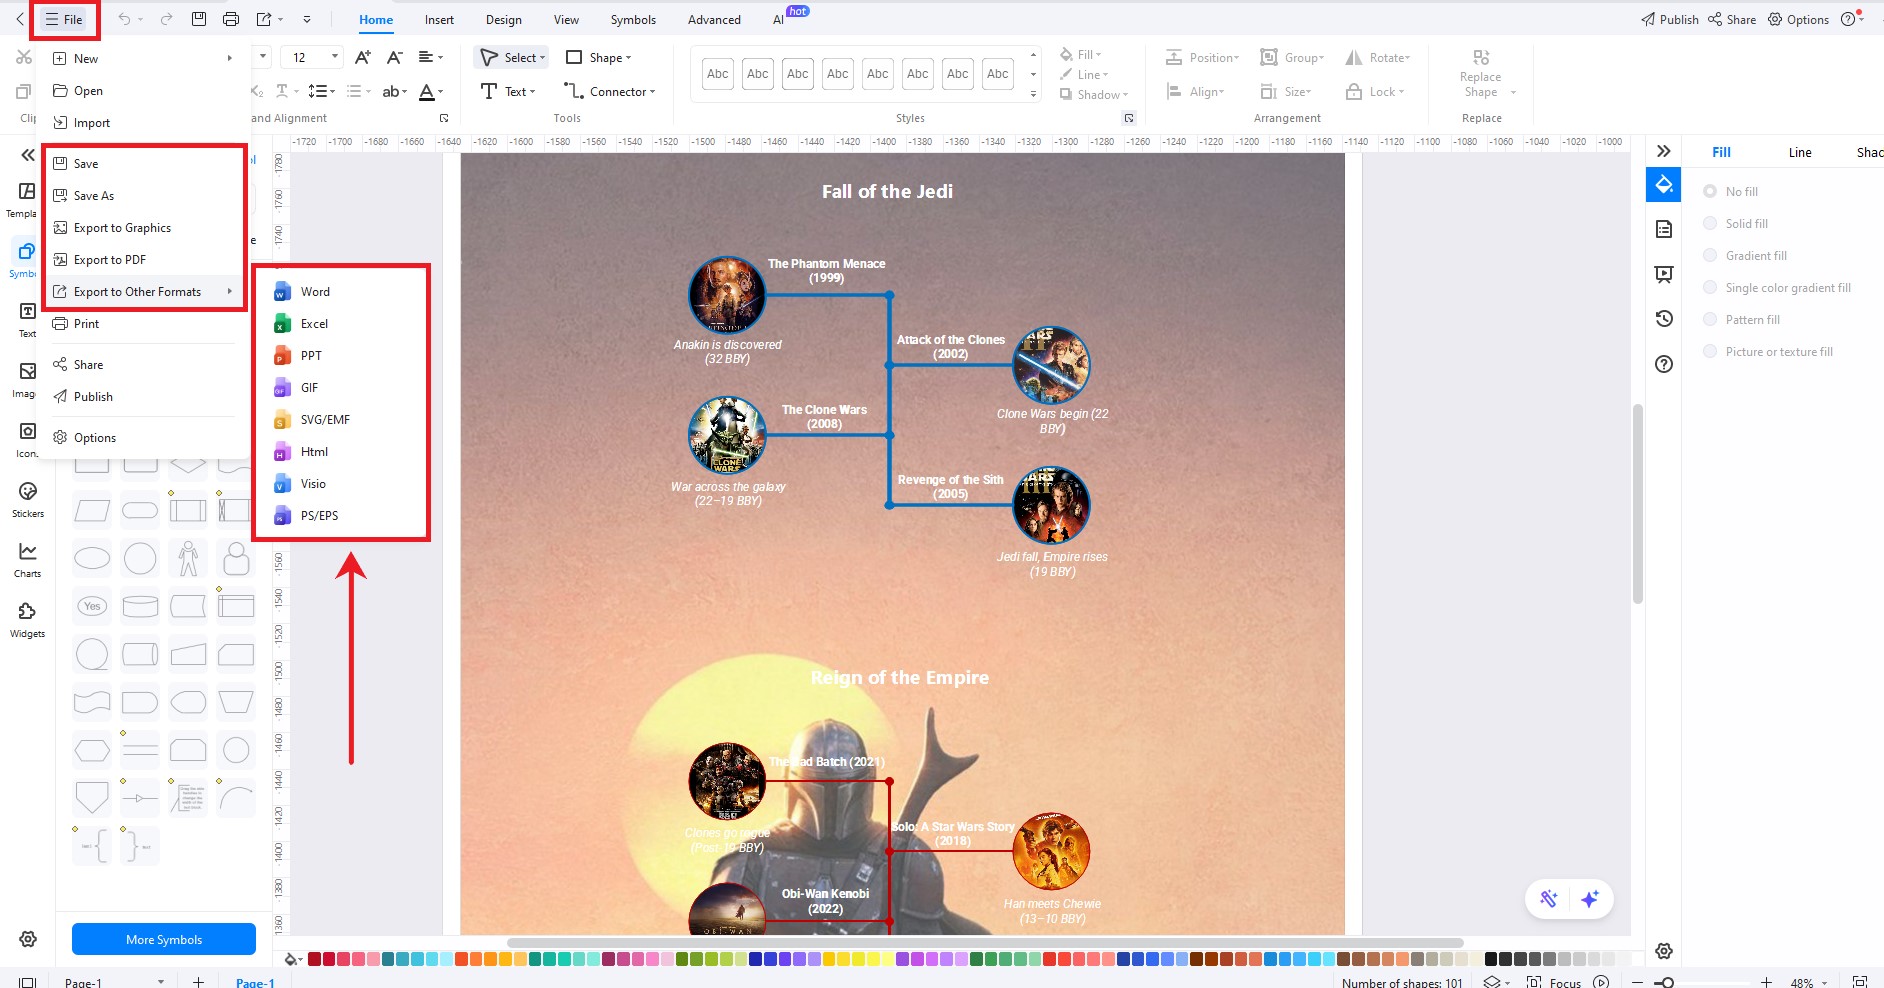The image size is (1884, 988).
Task: Open the Replace Shape tool
Action: 1481,74
